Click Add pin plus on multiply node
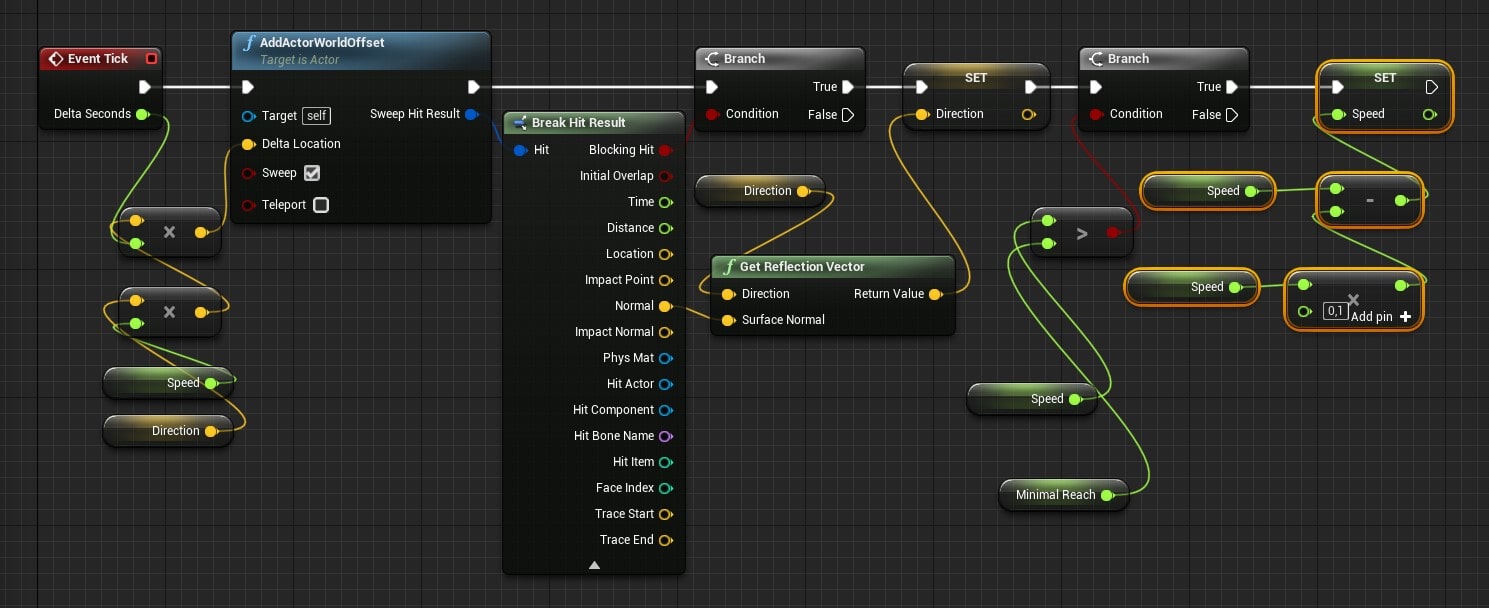Image resolution: width=1489 pixels, height=608 pixels. click(1406, 316)
